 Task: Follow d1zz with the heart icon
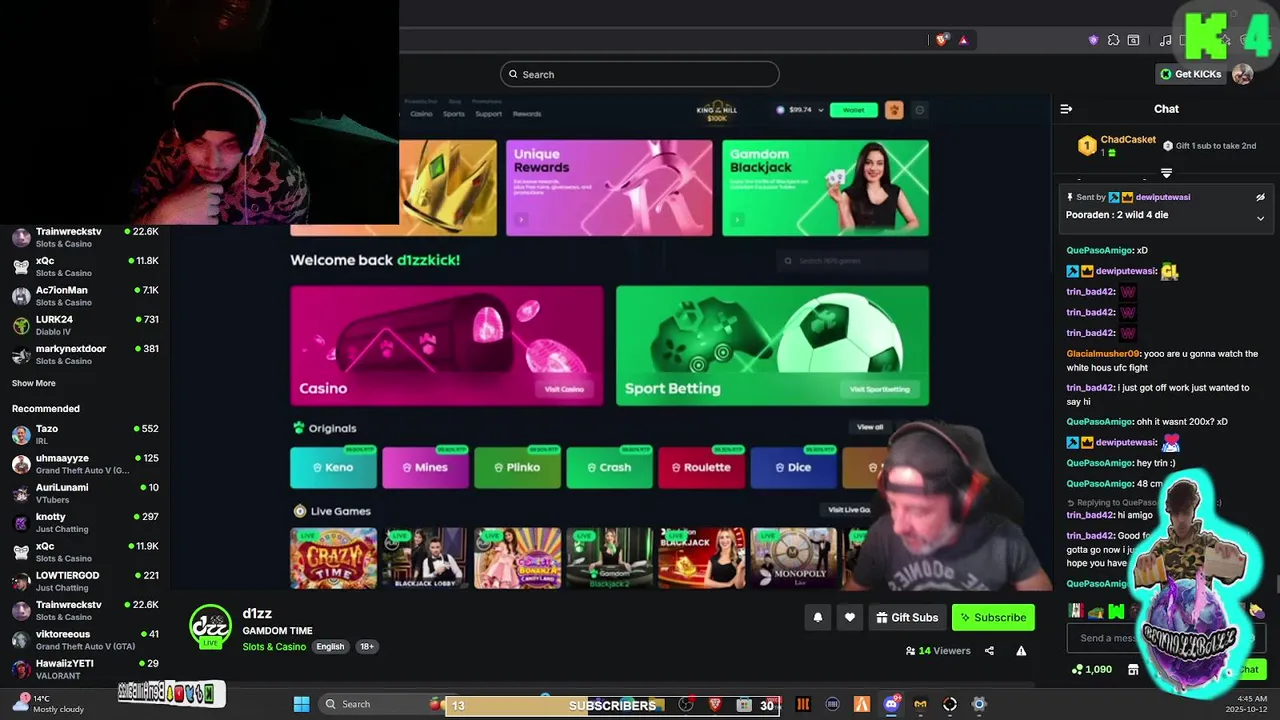[x=850, y=618]
